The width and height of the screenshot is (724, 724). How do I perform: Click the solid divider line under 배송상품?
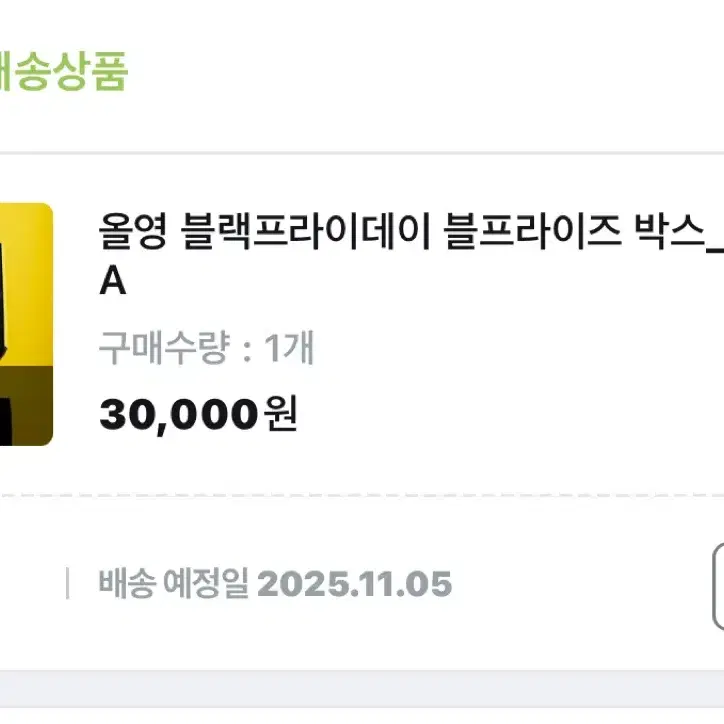point(362,153)
